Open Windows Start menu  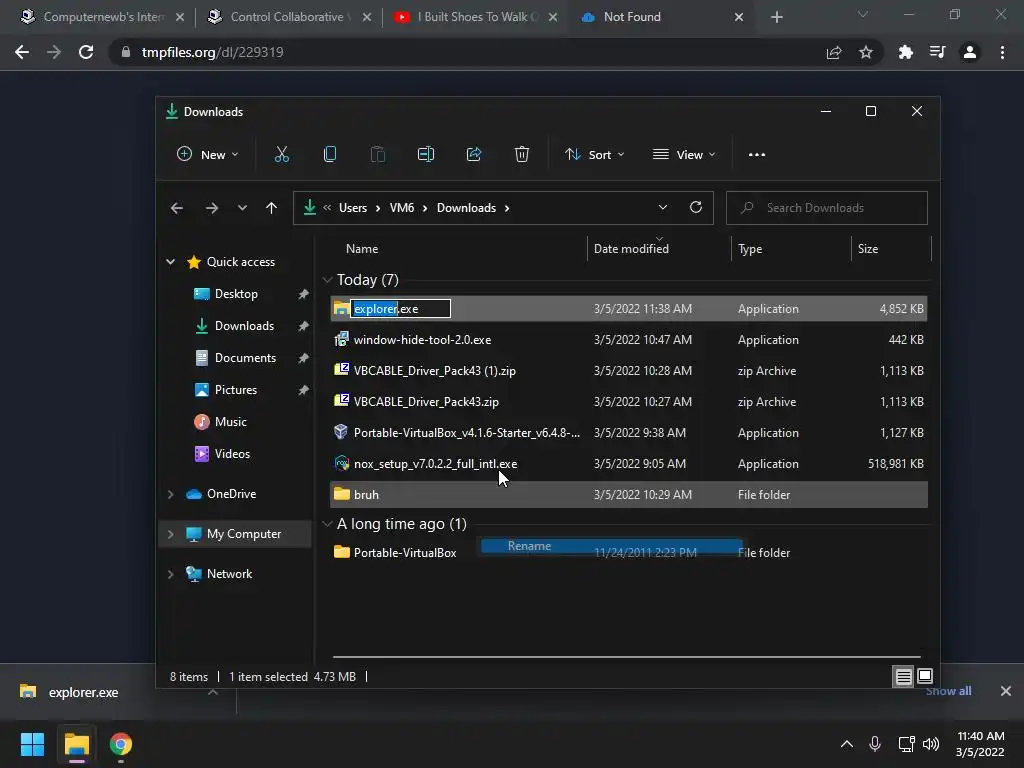pos(32,744)
